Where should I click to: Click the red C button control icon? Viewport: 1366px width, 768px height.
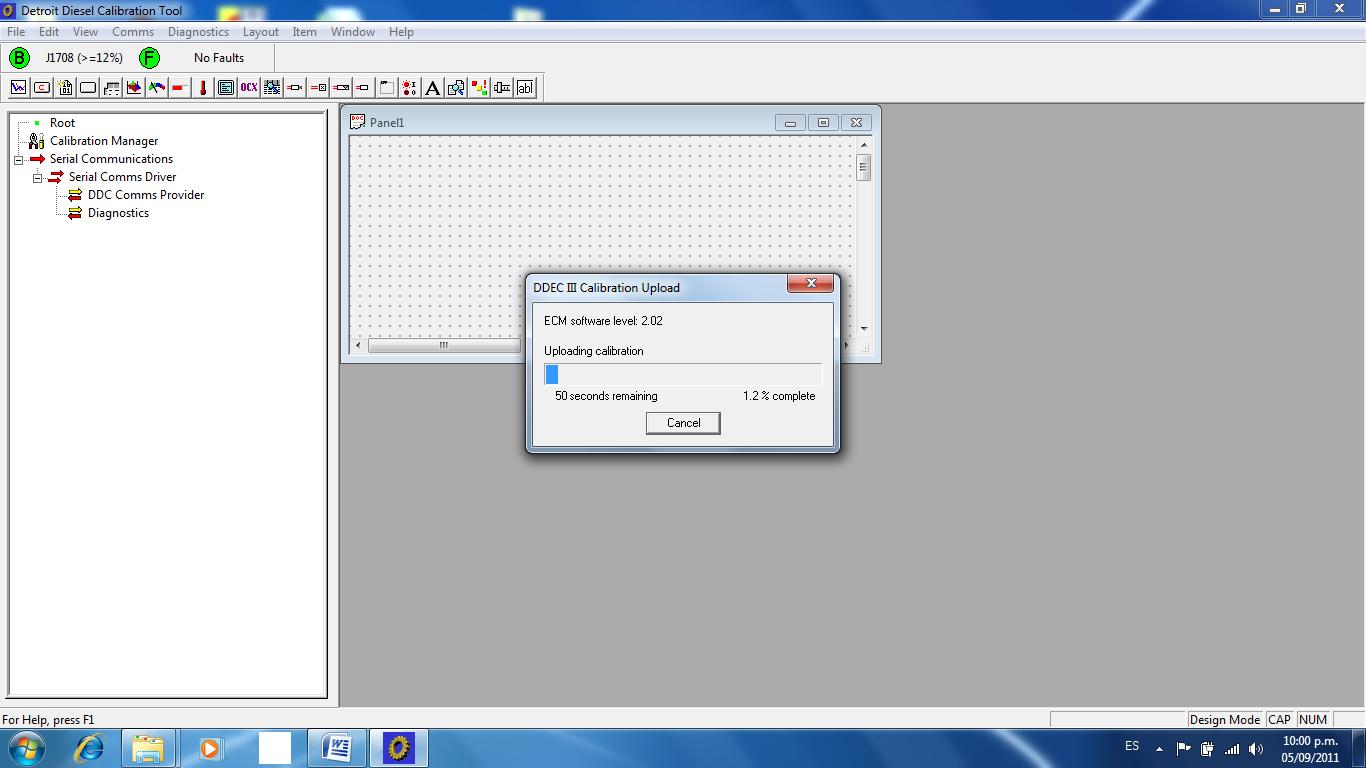[42, 88]
